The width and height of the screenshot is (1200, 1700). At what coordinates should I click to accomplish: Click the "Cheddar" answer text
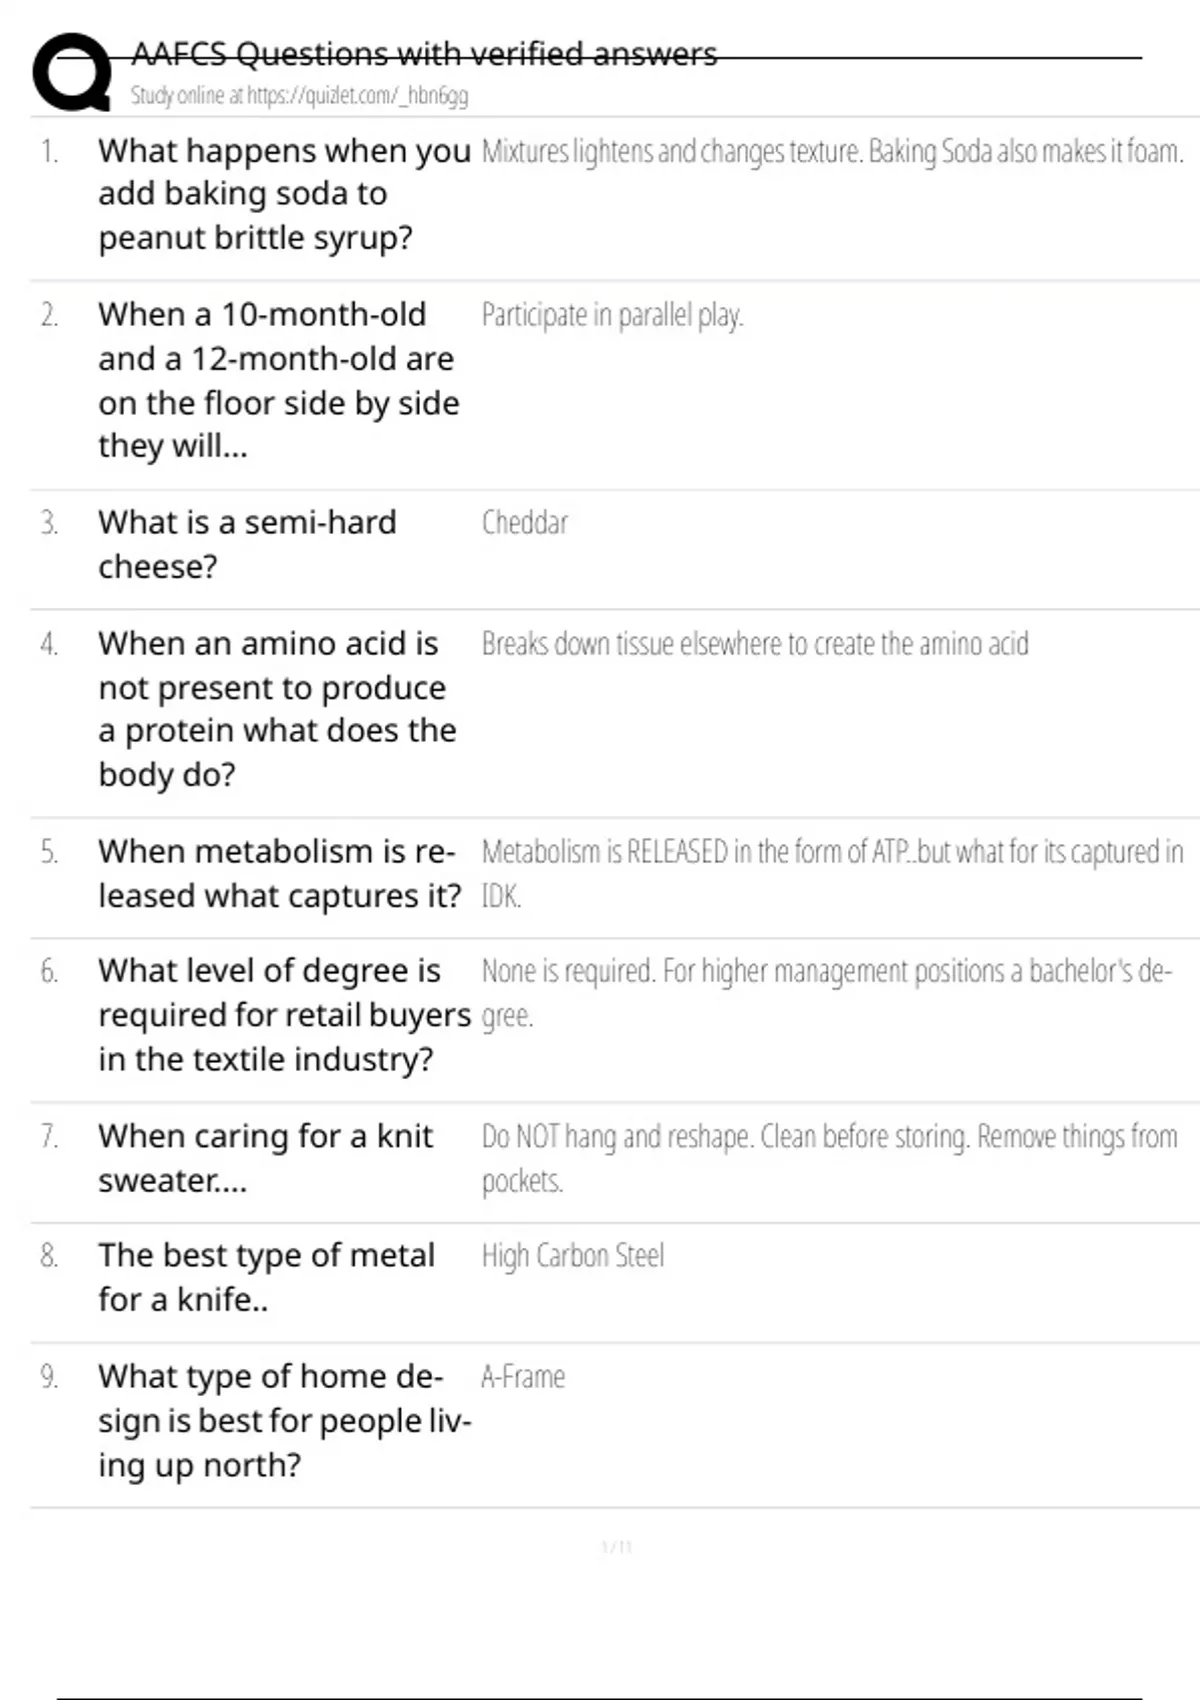coord(525,523)
